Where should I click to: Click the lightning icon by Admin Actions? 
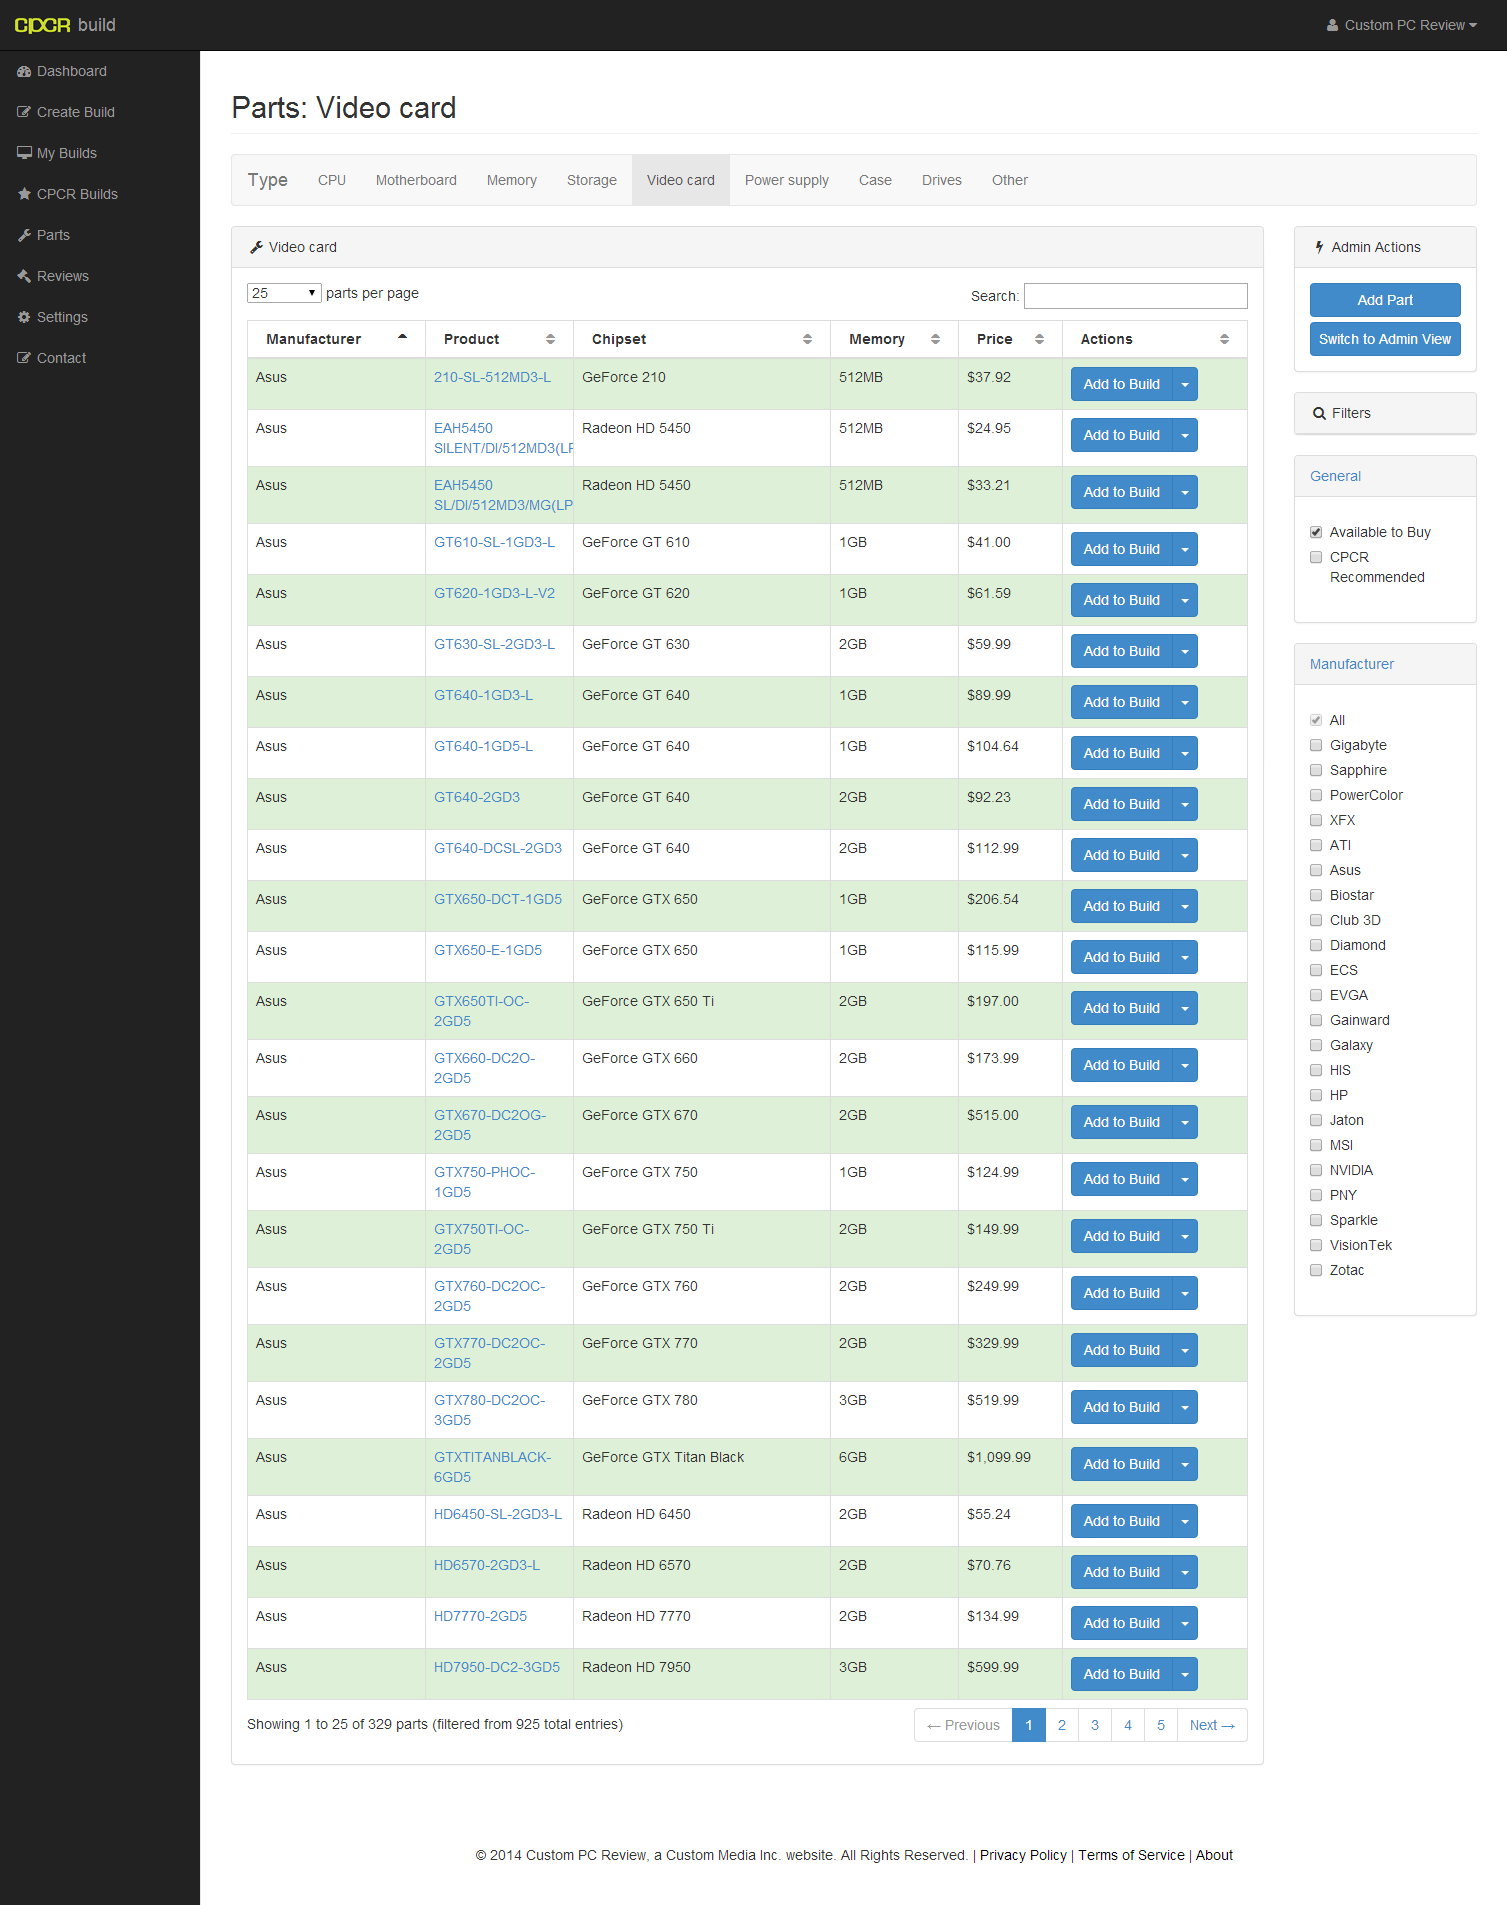tap(1319, 247)
